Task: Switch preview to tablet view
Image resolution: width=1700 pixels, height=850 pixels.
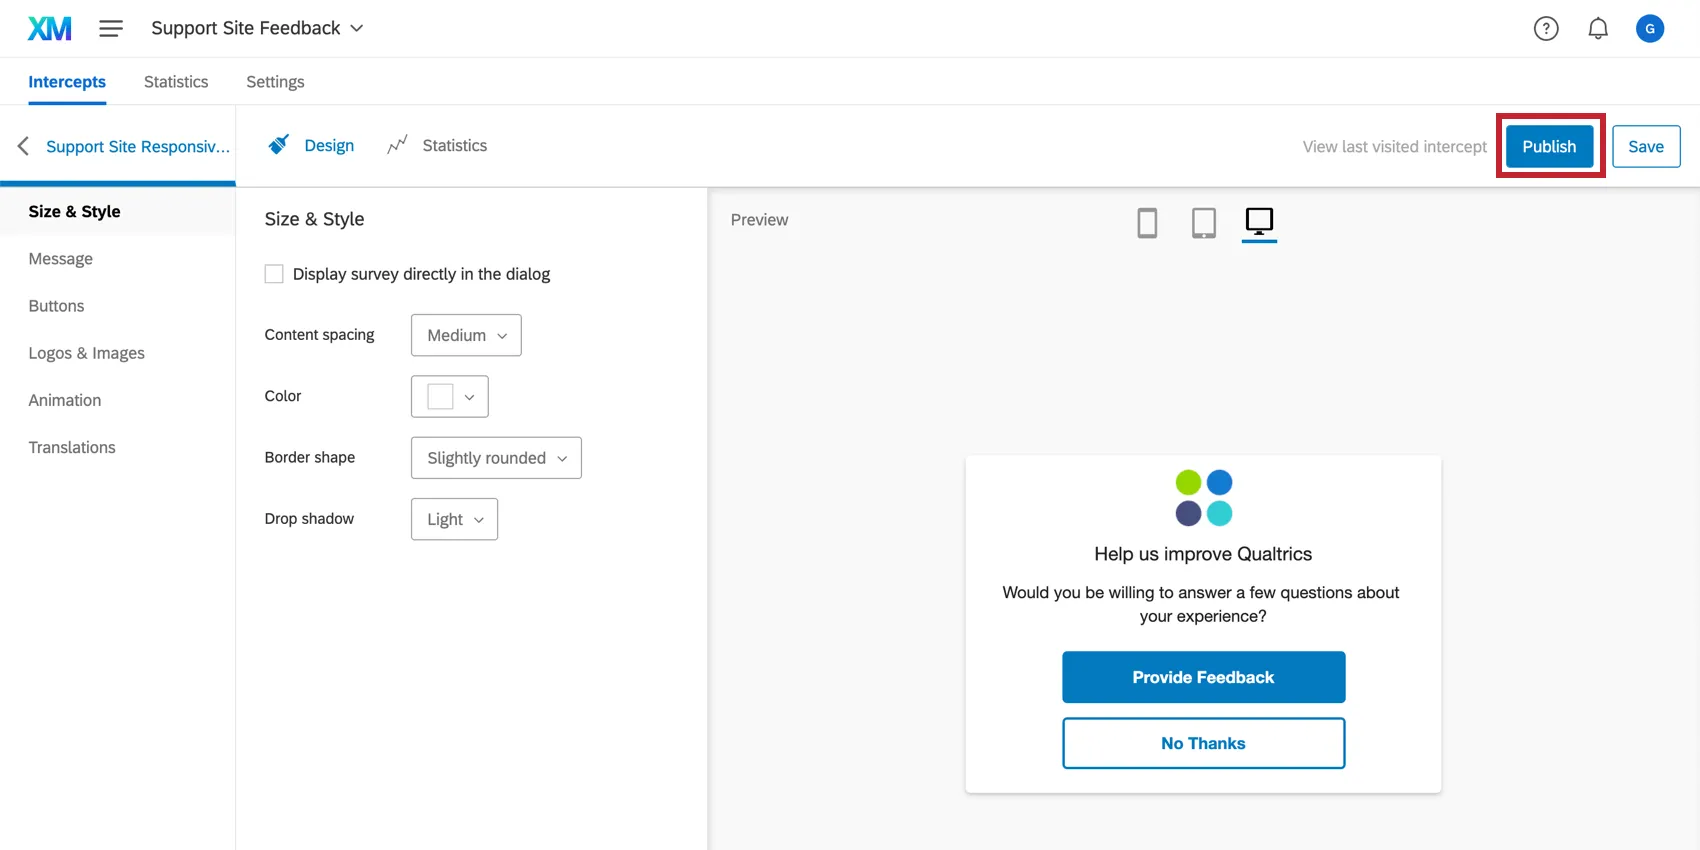Action: pos(1204,222)
